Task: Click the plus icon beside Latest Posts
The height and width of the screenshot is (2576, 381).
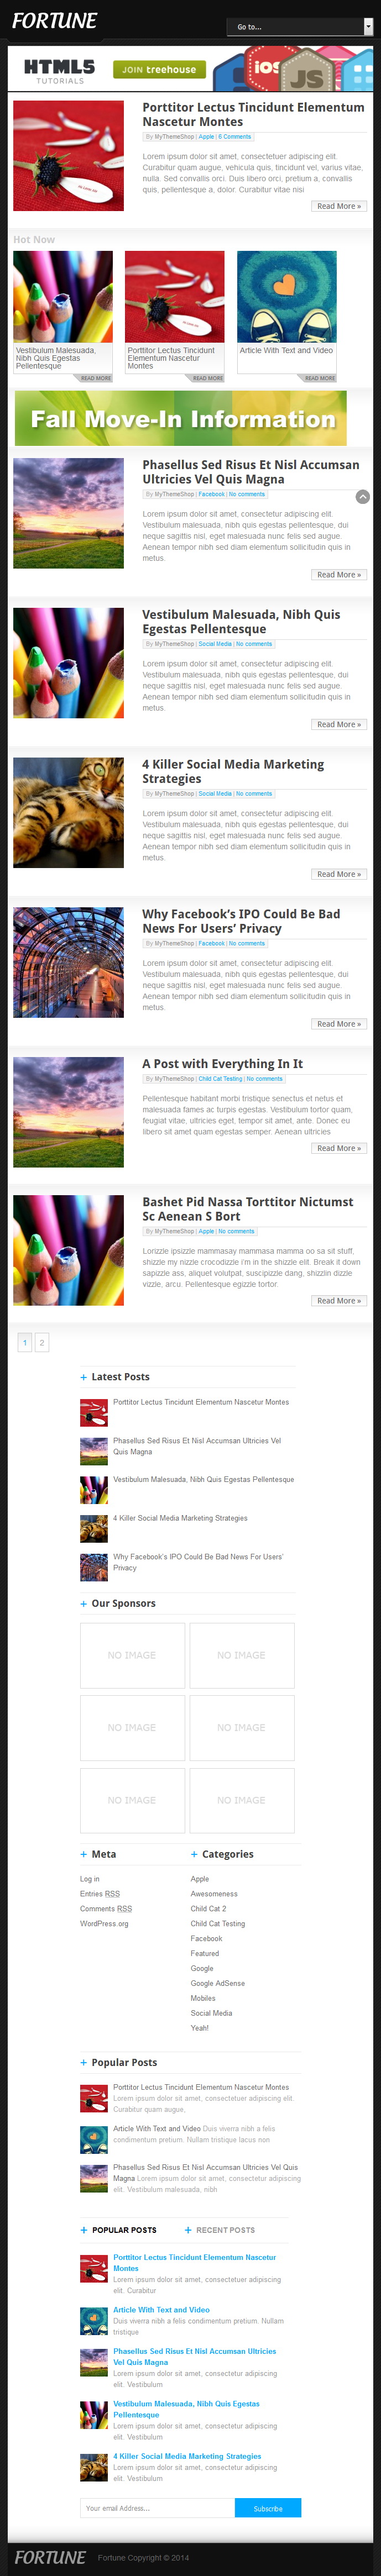Action: click(84, 1377)
